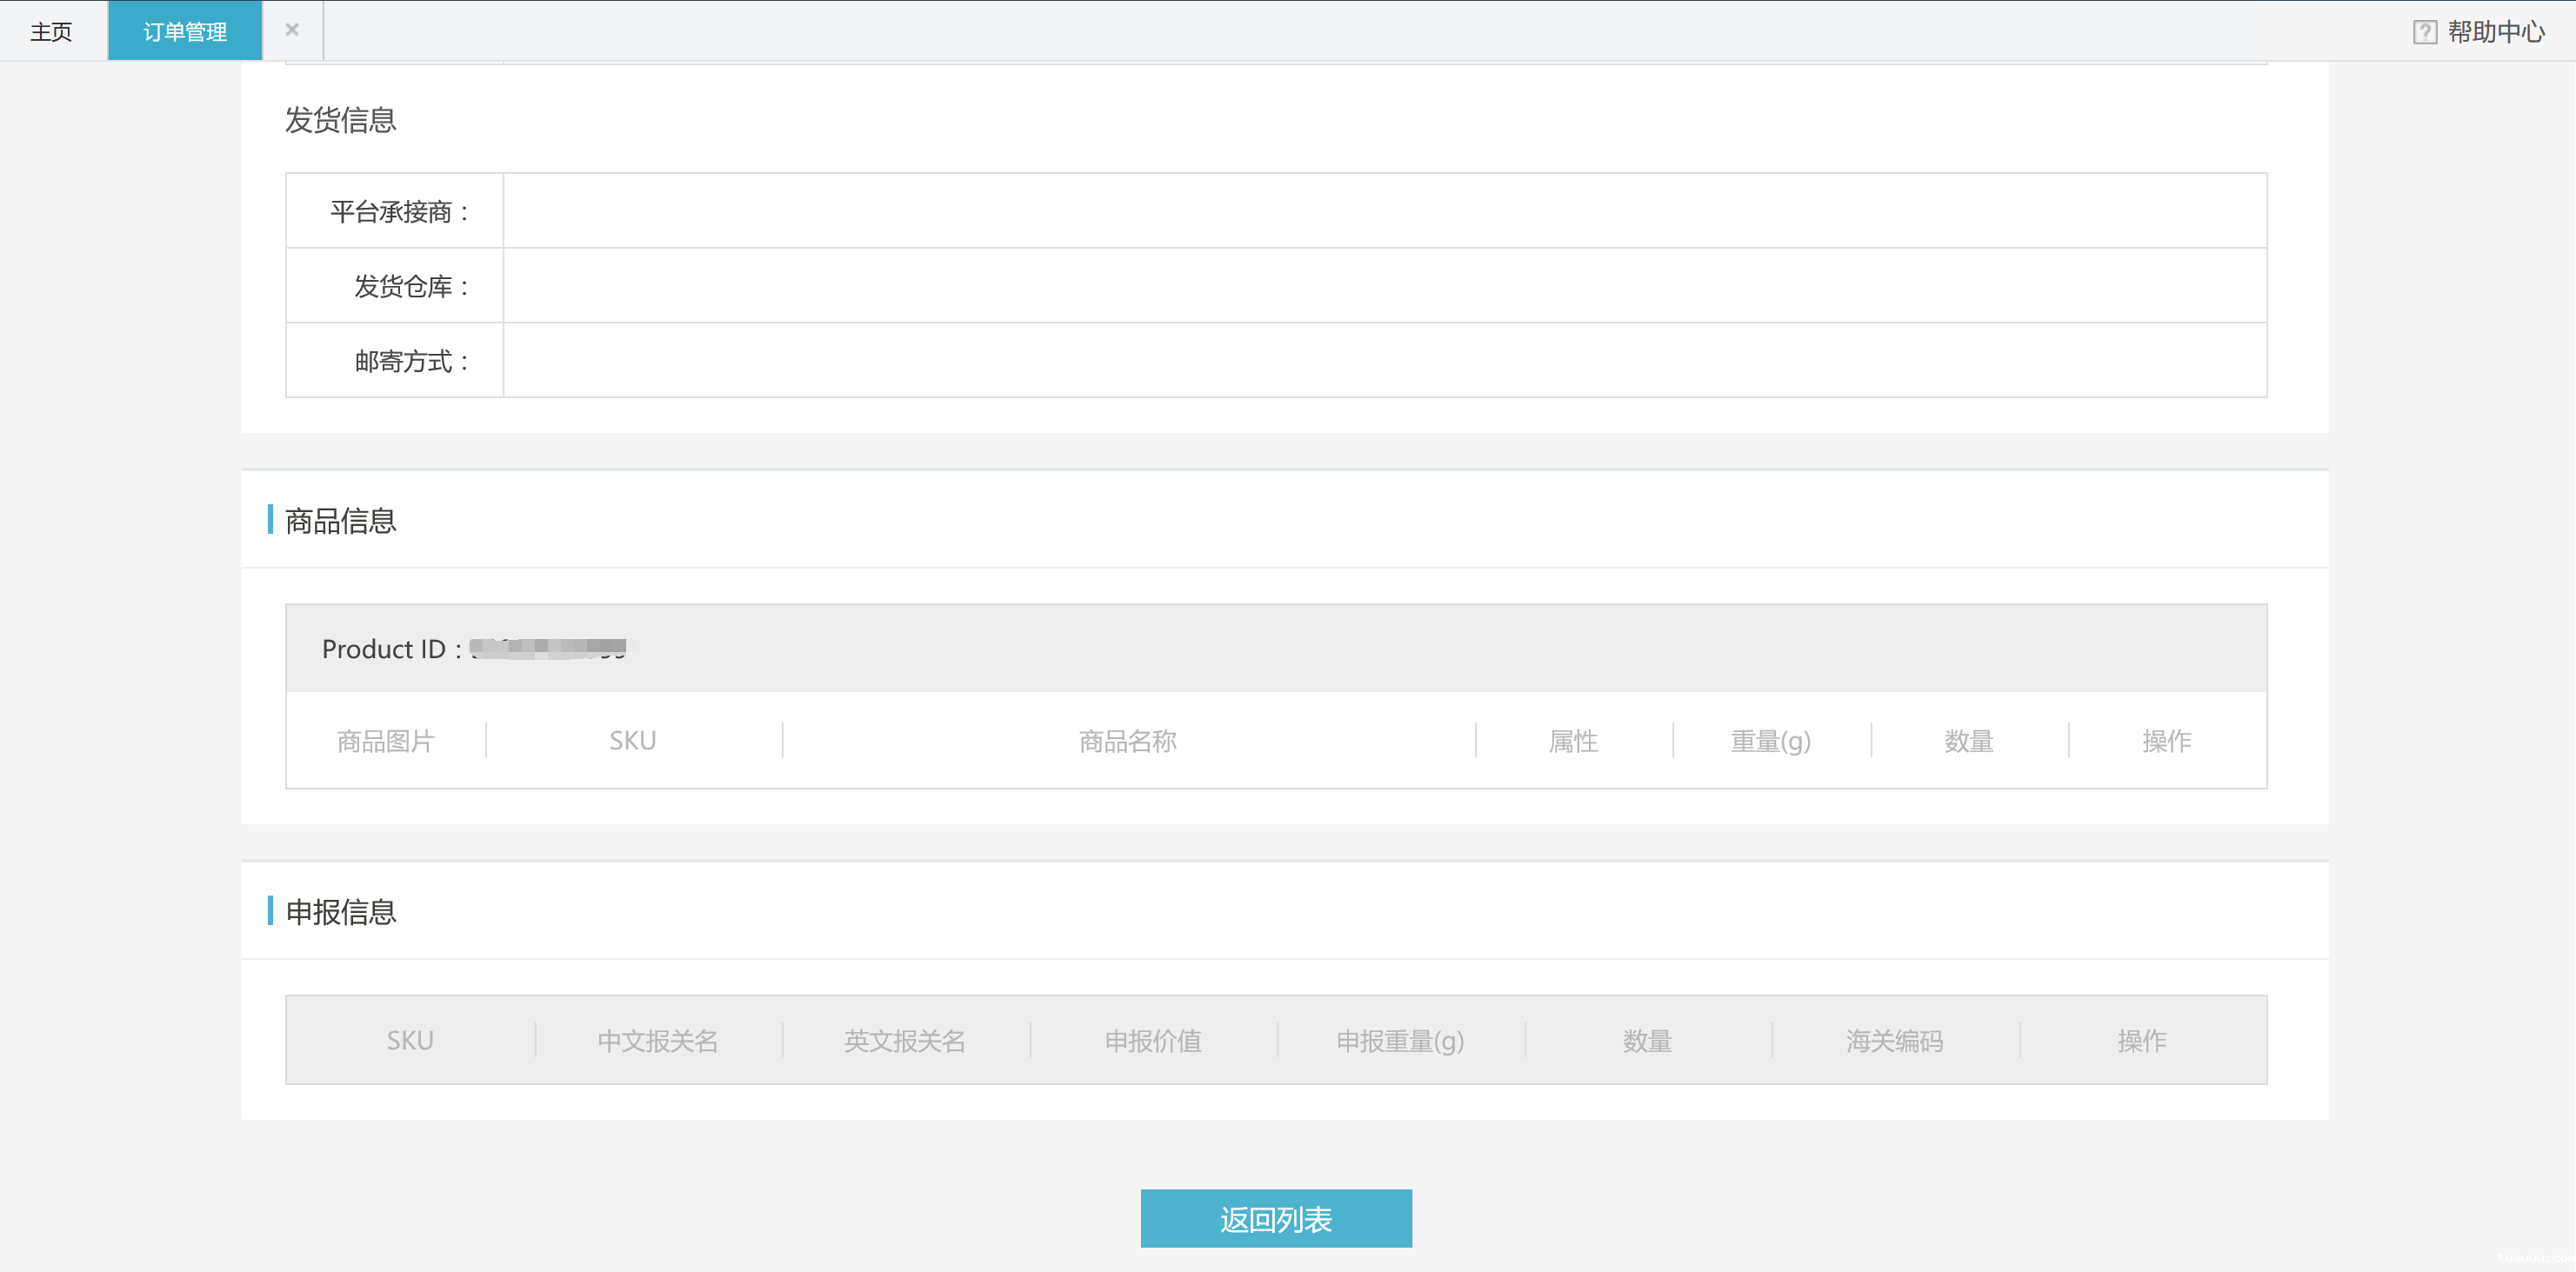The height and width of the screenshot is (1272, 2576).
Task: Select the 订单管理 tab
Action: click(x=185, y=32)
